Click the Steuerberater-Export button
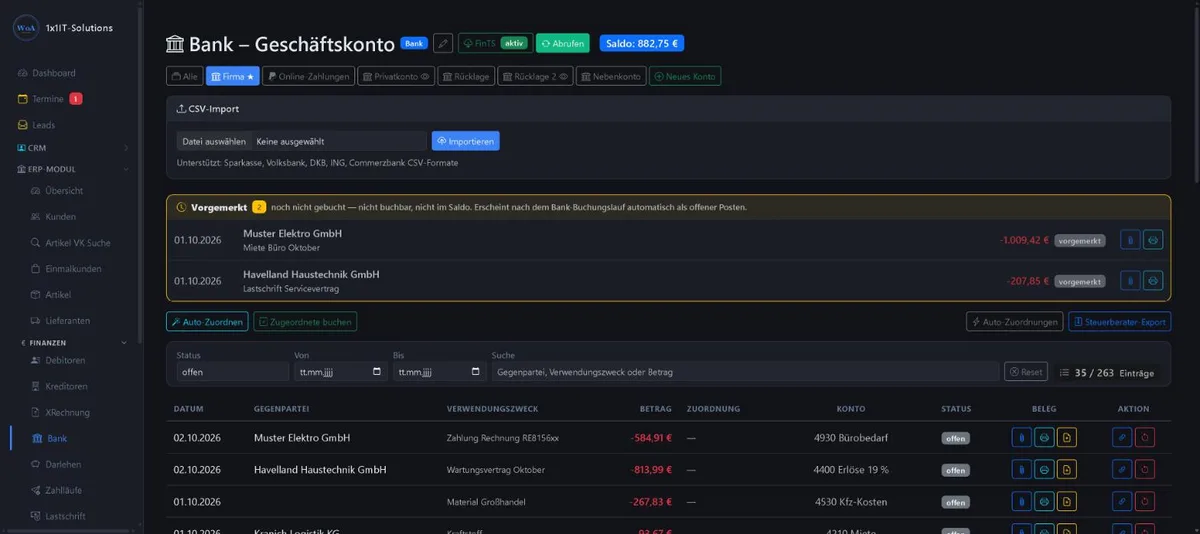 point(1120,322)
